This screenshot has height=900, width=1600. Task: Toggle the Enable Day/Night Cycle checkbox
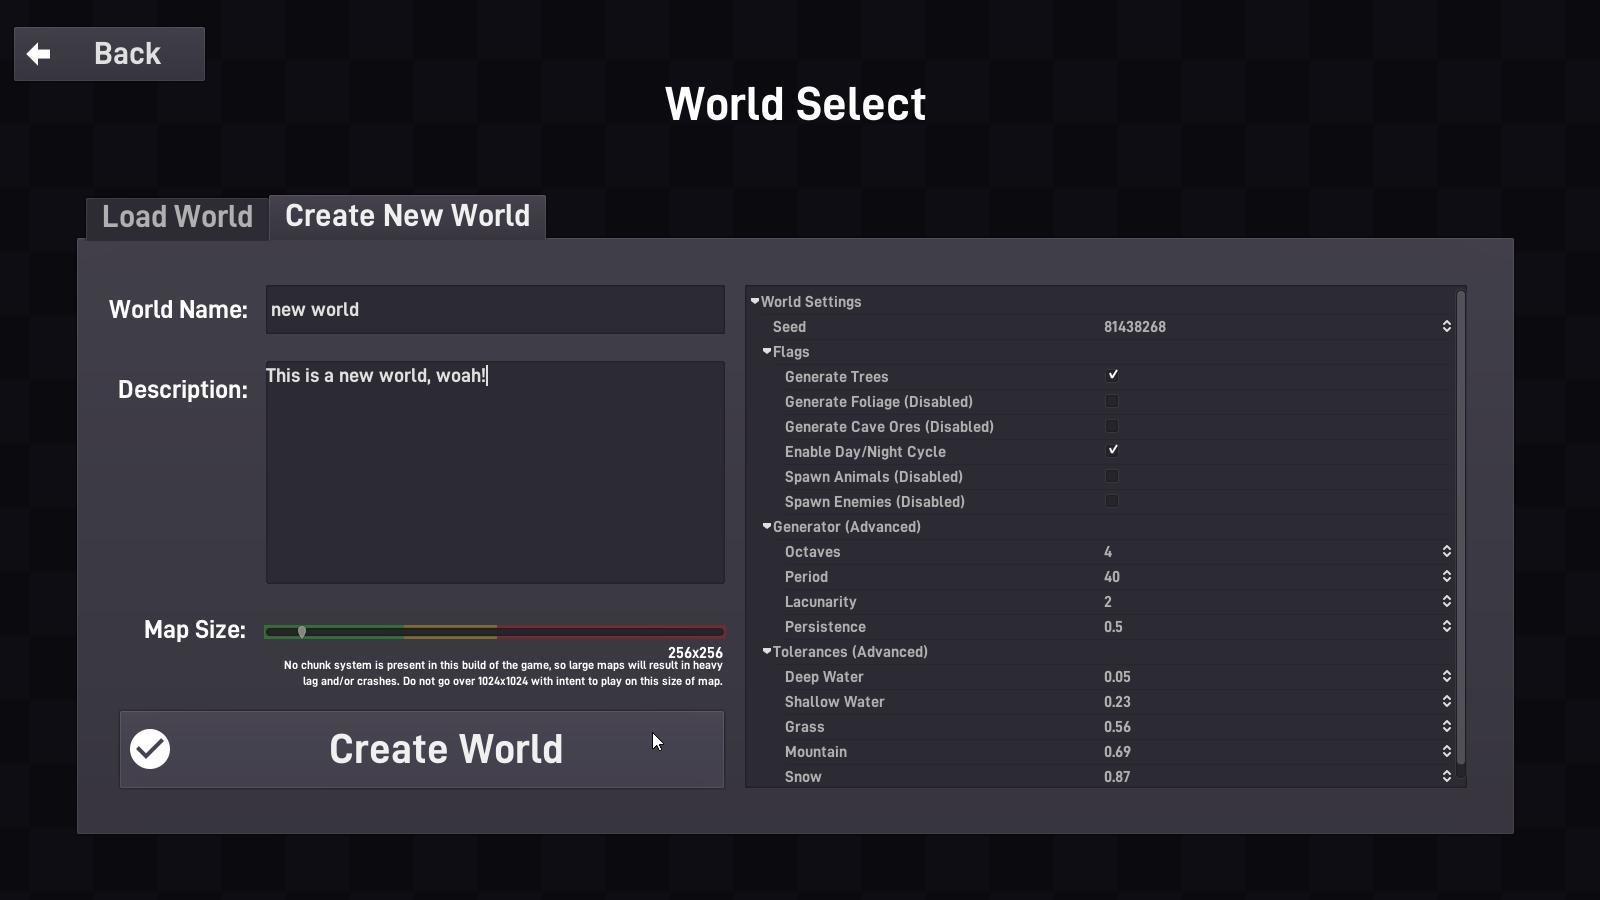(x=1112, y=451)
